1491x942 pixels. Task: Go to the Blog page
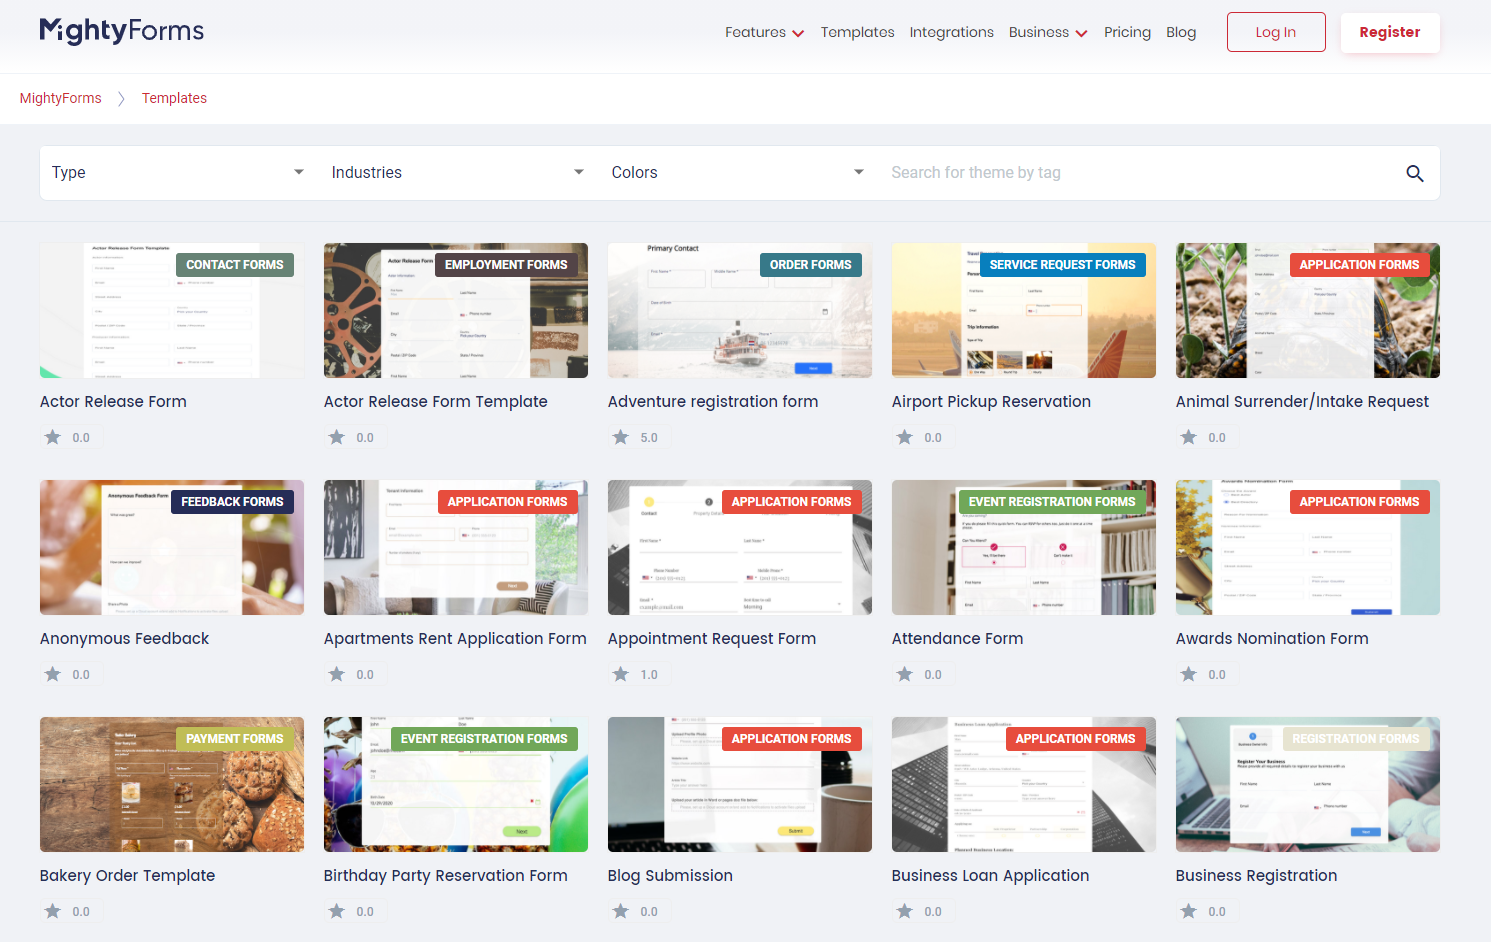1181,32
